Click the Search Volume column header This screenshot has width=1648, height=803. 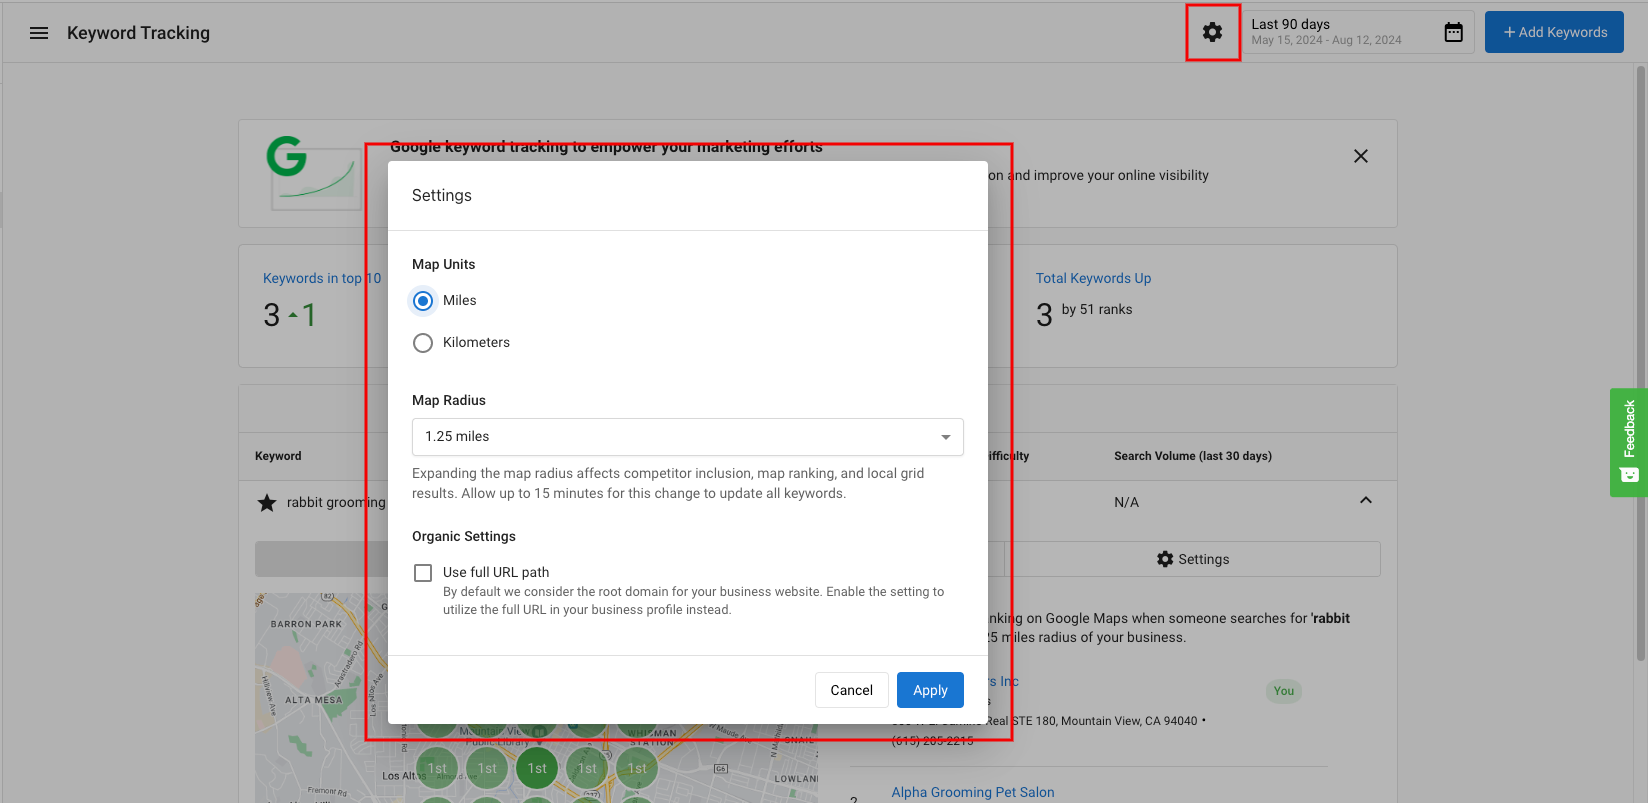pos(1192,456)
